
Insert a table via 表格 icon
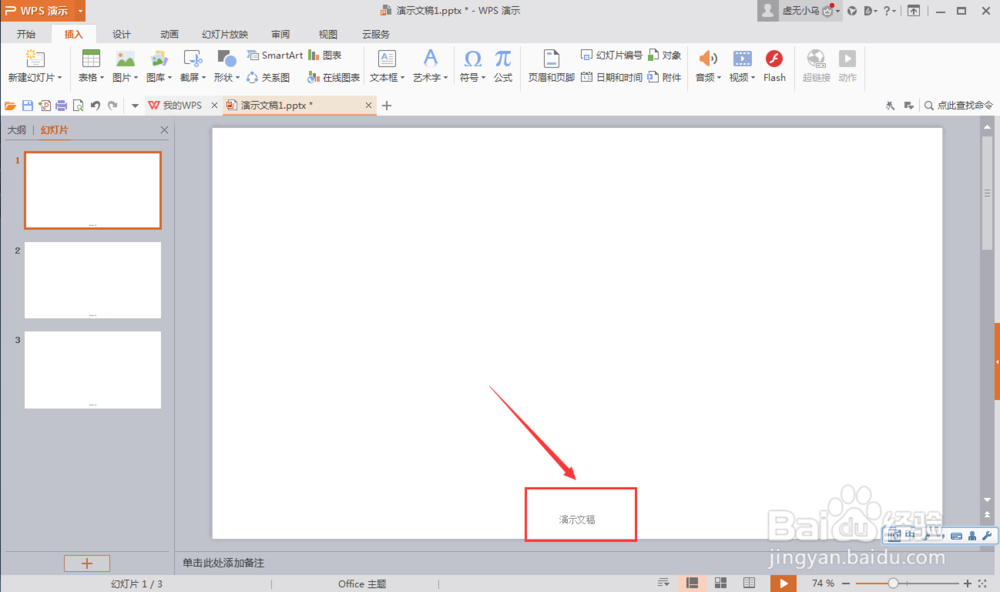[x=91, y=59]
